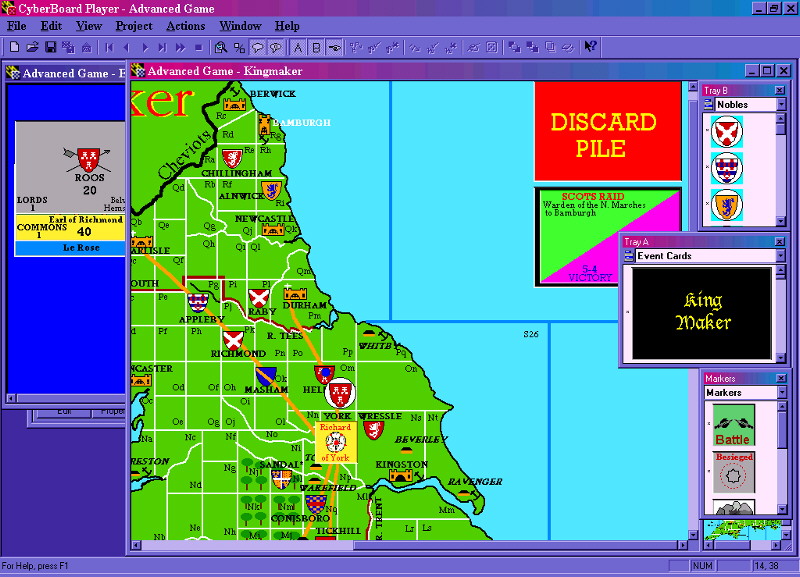
Task: Click Tray A menu icon beside Event Cards
Action: click(x=629, y=256)
